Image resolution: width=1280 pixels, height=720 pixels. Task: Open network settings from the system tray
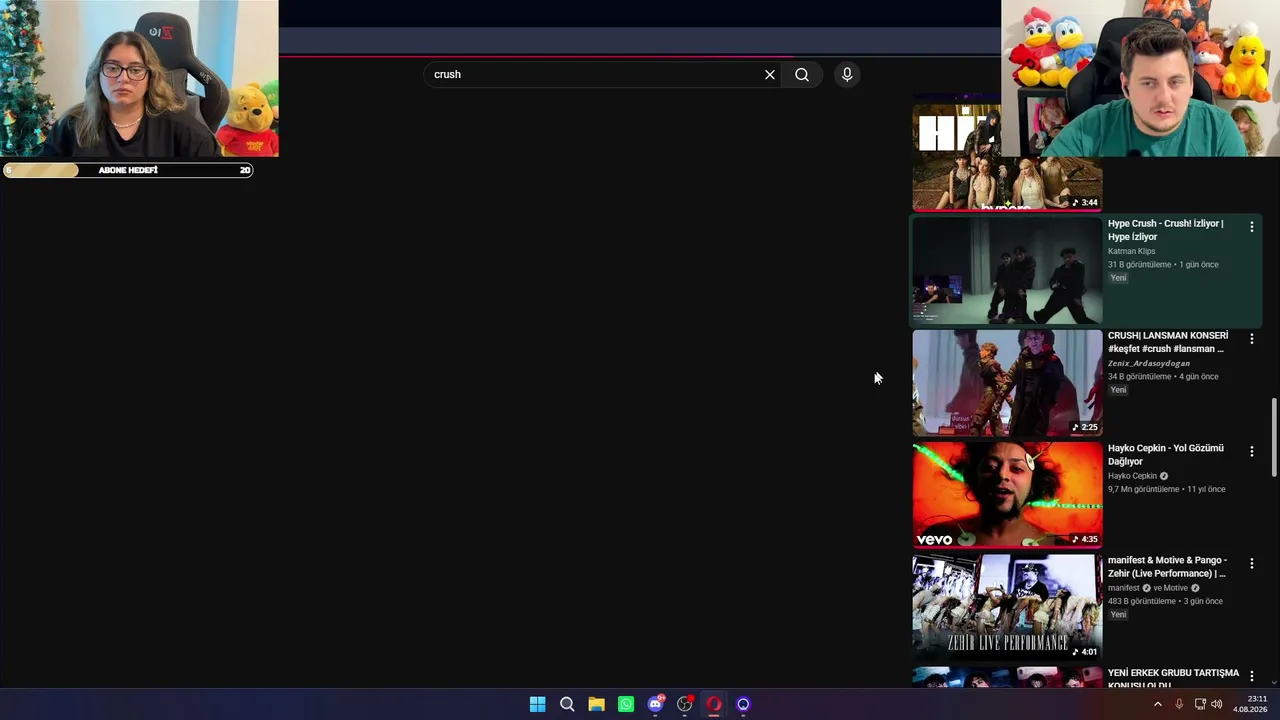tap(1200, 704)
